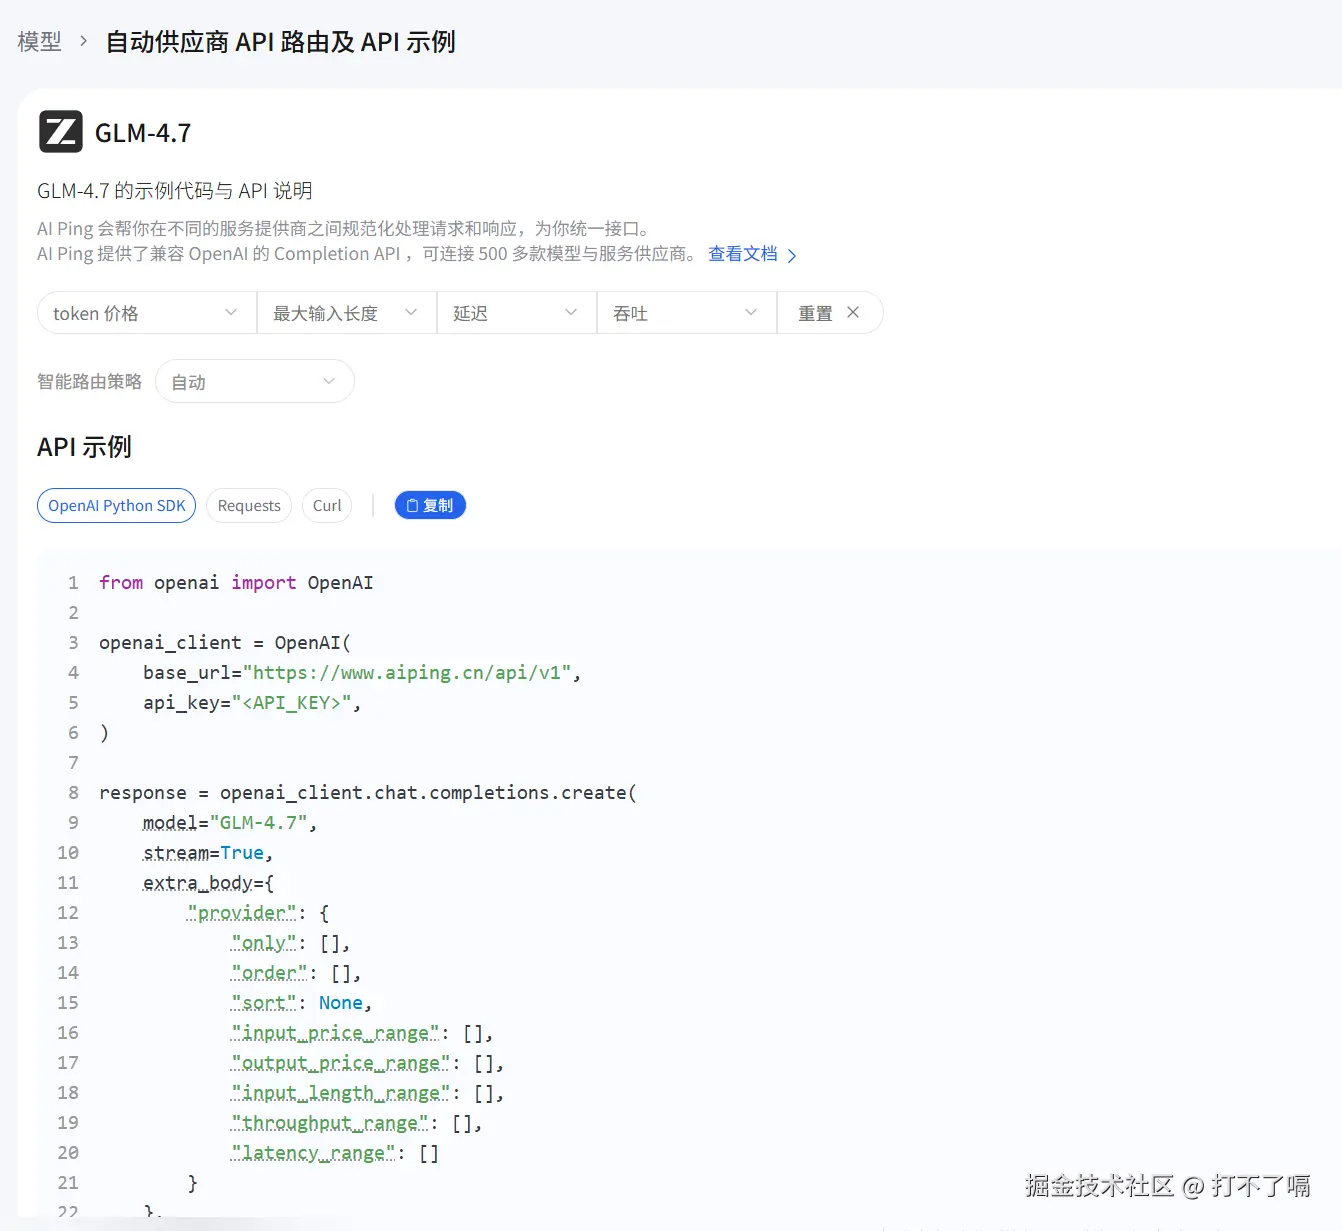Click the "output_price_range" code line
The width and height of the screenshot is (1342, 1231).
pos(368,1062)
